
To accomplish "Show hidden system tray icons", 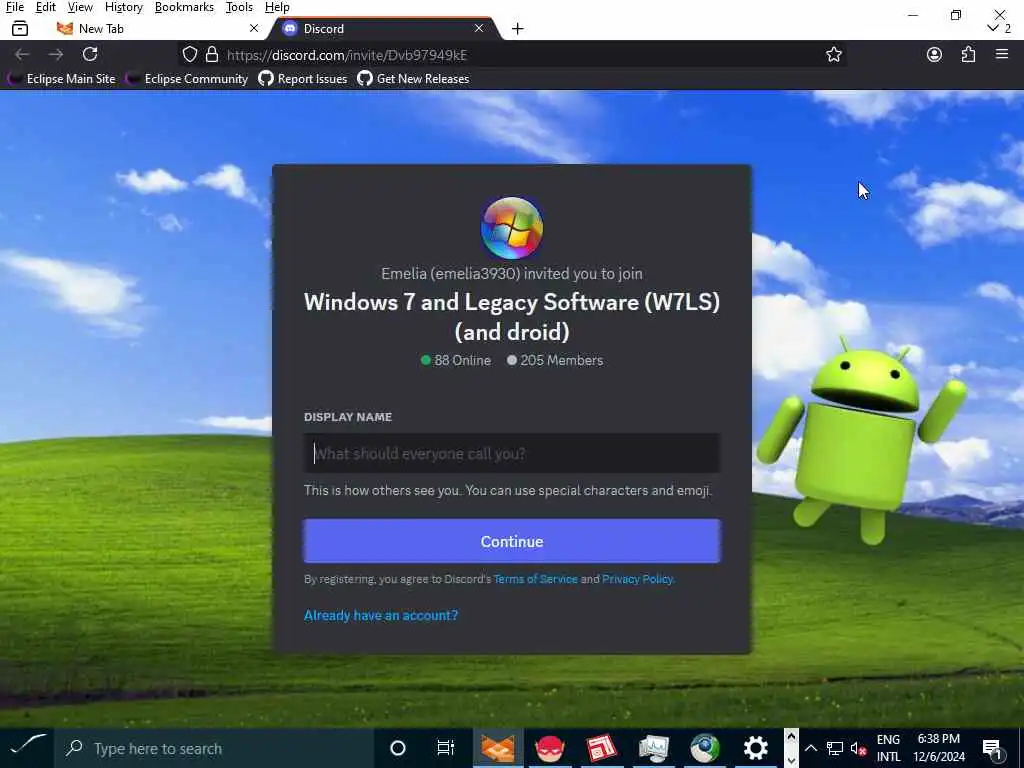I will click(x=810, y=748).
